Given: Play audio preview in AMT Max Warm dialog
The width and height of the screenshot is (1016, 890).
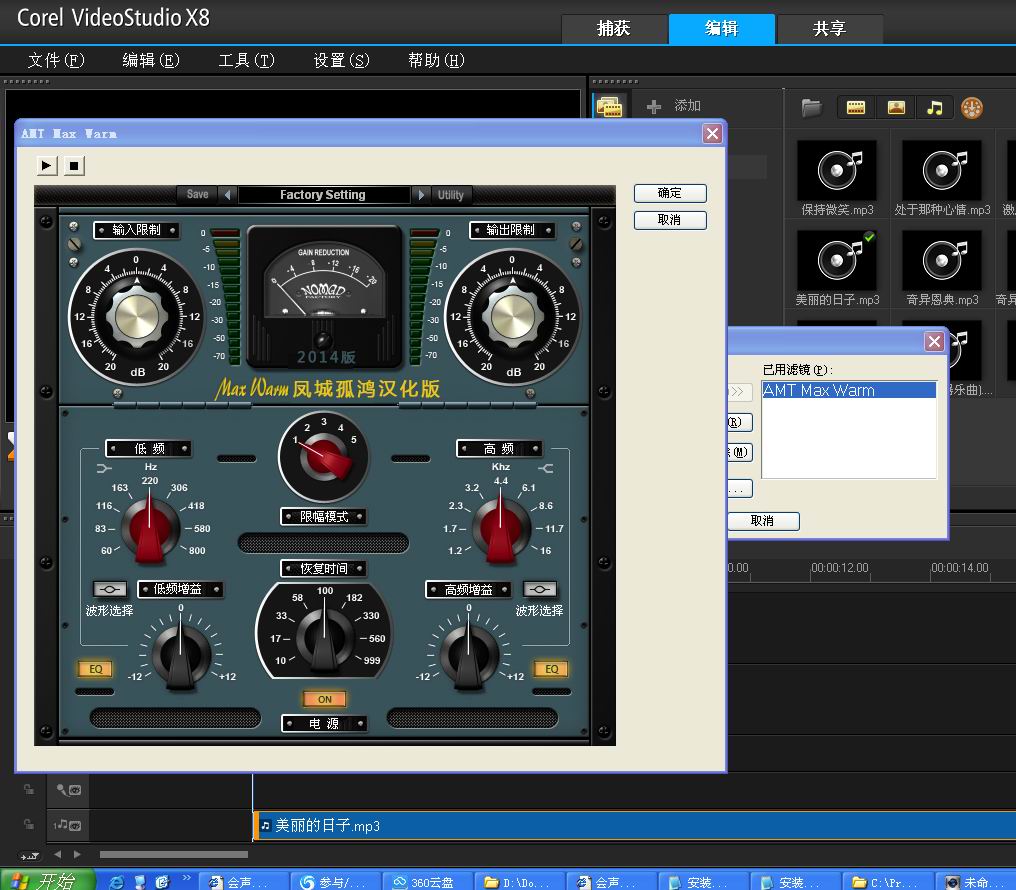Looking at the screenshot, I should click(47, 166).
